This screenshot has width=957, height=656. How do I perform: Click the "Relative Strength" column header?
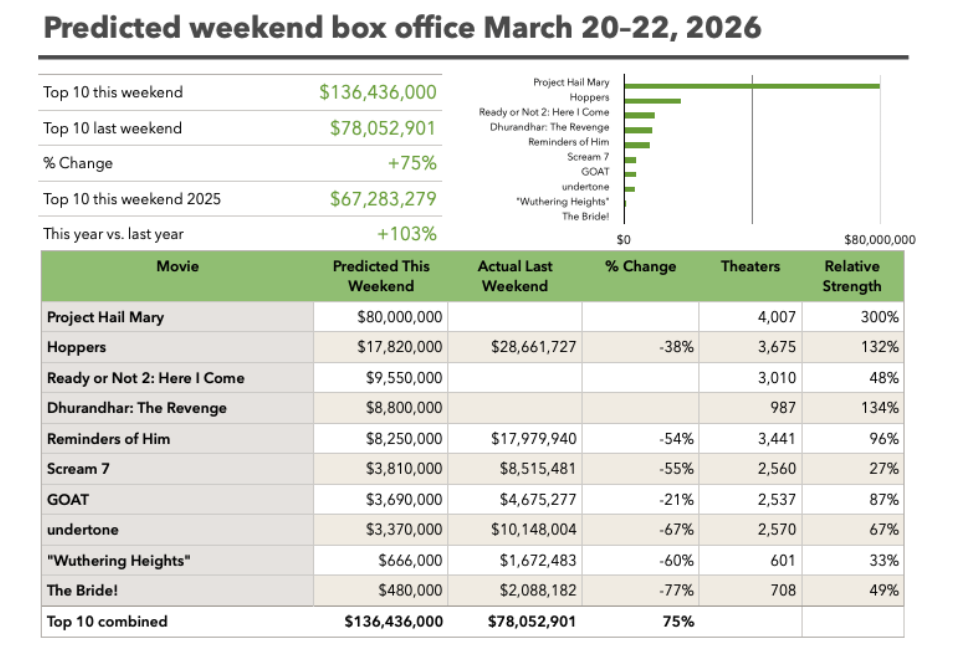(852, 276)
